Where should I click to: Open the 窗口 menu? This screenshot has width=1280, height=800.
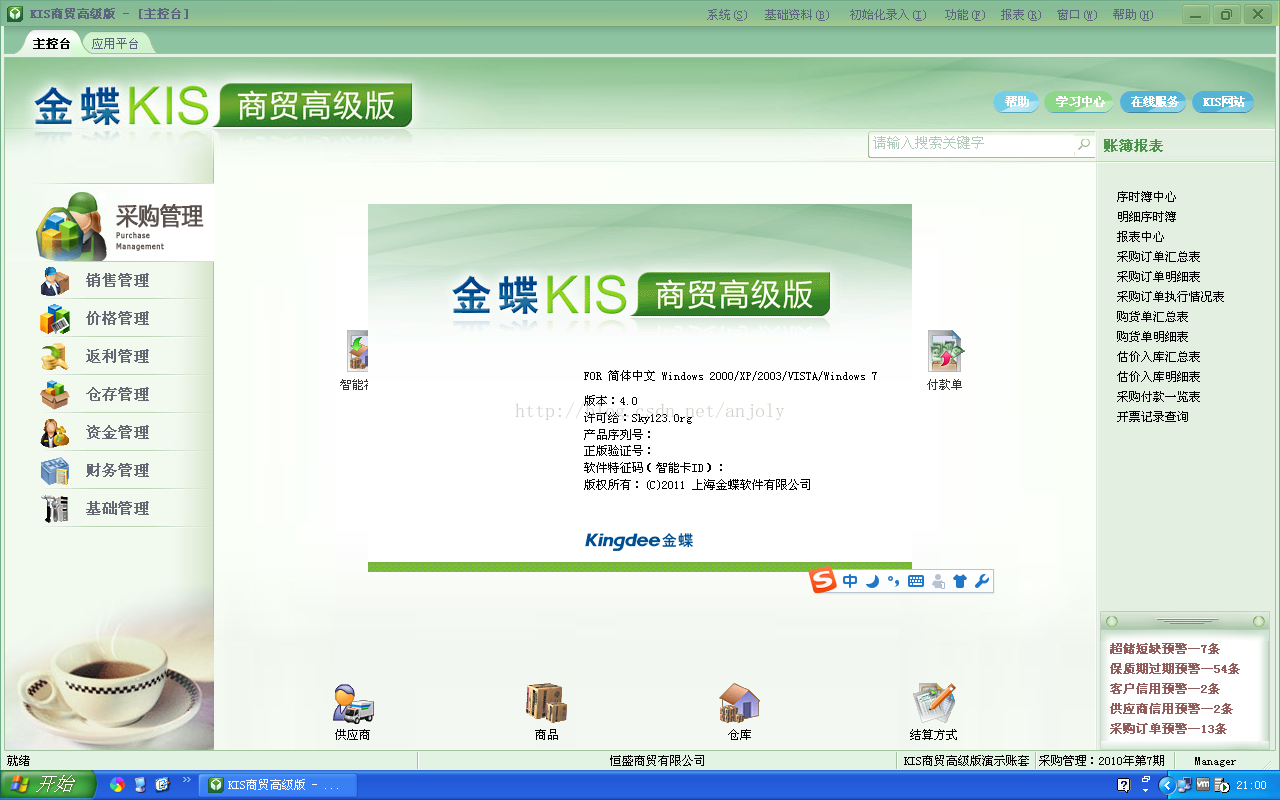(1077, 15)
